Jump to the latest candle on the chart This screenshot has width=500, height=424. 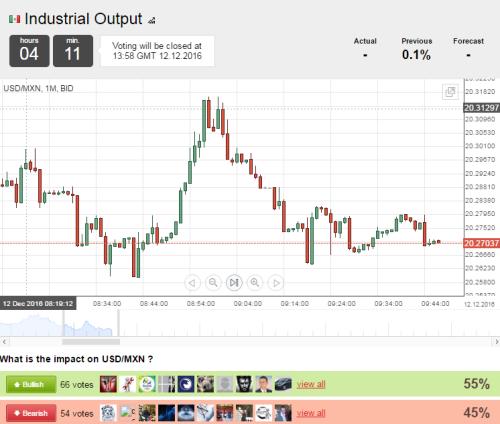point(234,283)
